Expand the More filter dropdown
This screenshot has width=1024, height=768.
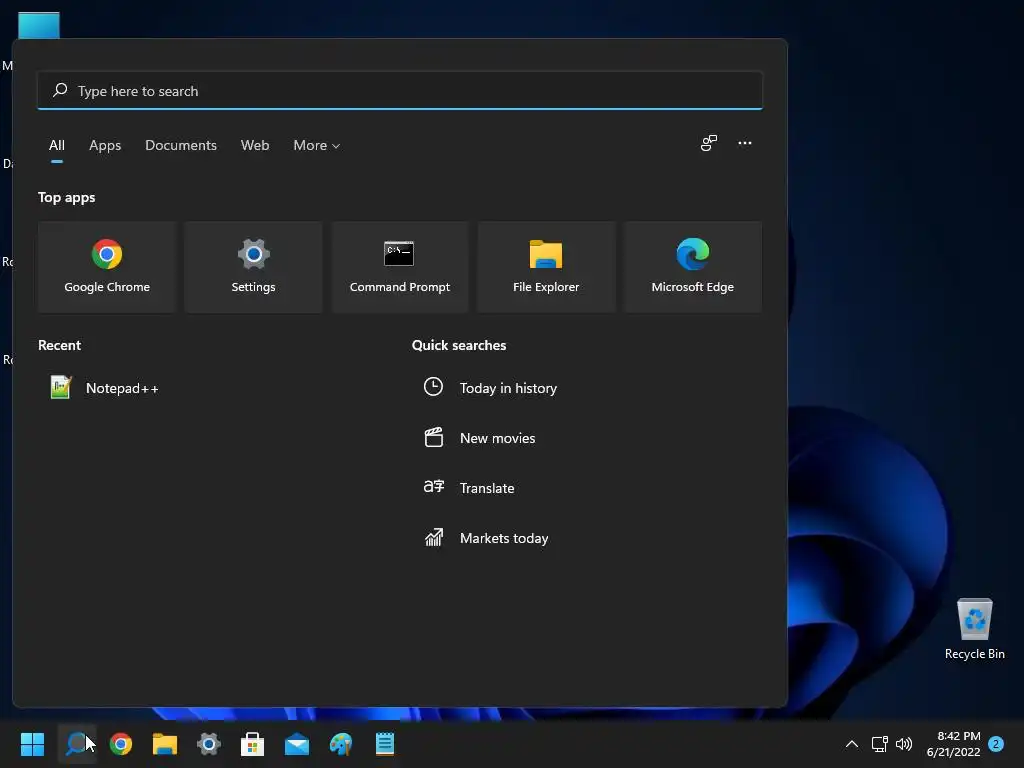[317, 145]
